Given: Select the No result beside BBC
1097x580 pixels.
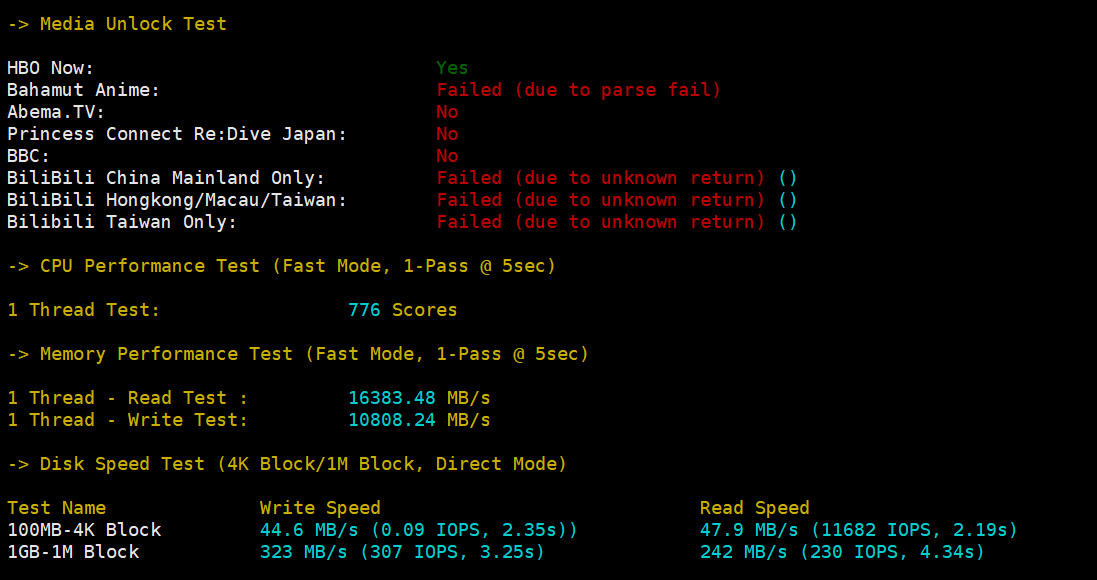Looking at the screenshot, I should [x=447, y=156].
